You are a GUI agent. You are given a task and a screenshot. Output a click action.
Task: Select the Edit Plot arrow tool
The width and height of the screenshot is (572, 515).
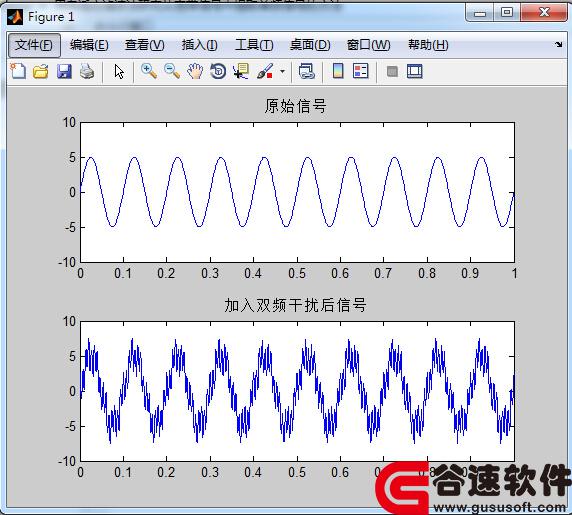click(119, 71)
